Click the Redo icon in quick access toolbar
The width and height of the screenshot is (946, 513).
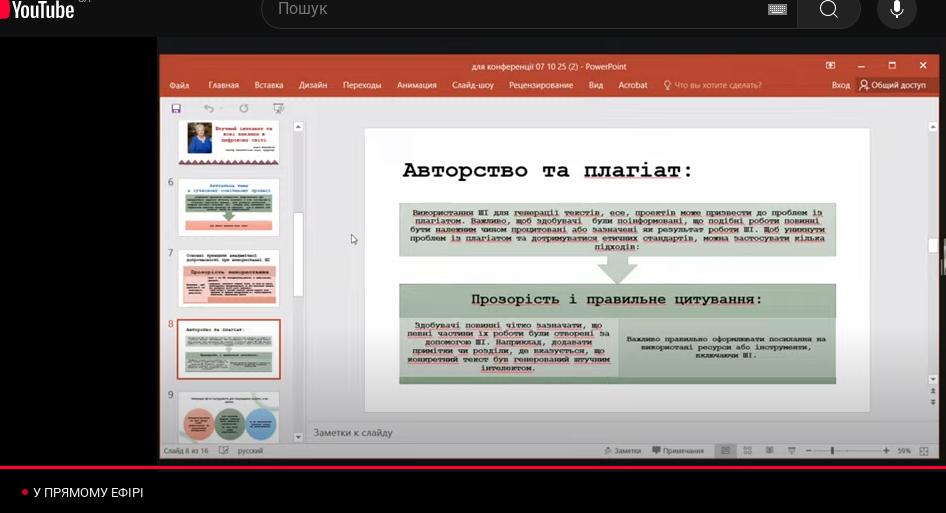coord(243,108)
